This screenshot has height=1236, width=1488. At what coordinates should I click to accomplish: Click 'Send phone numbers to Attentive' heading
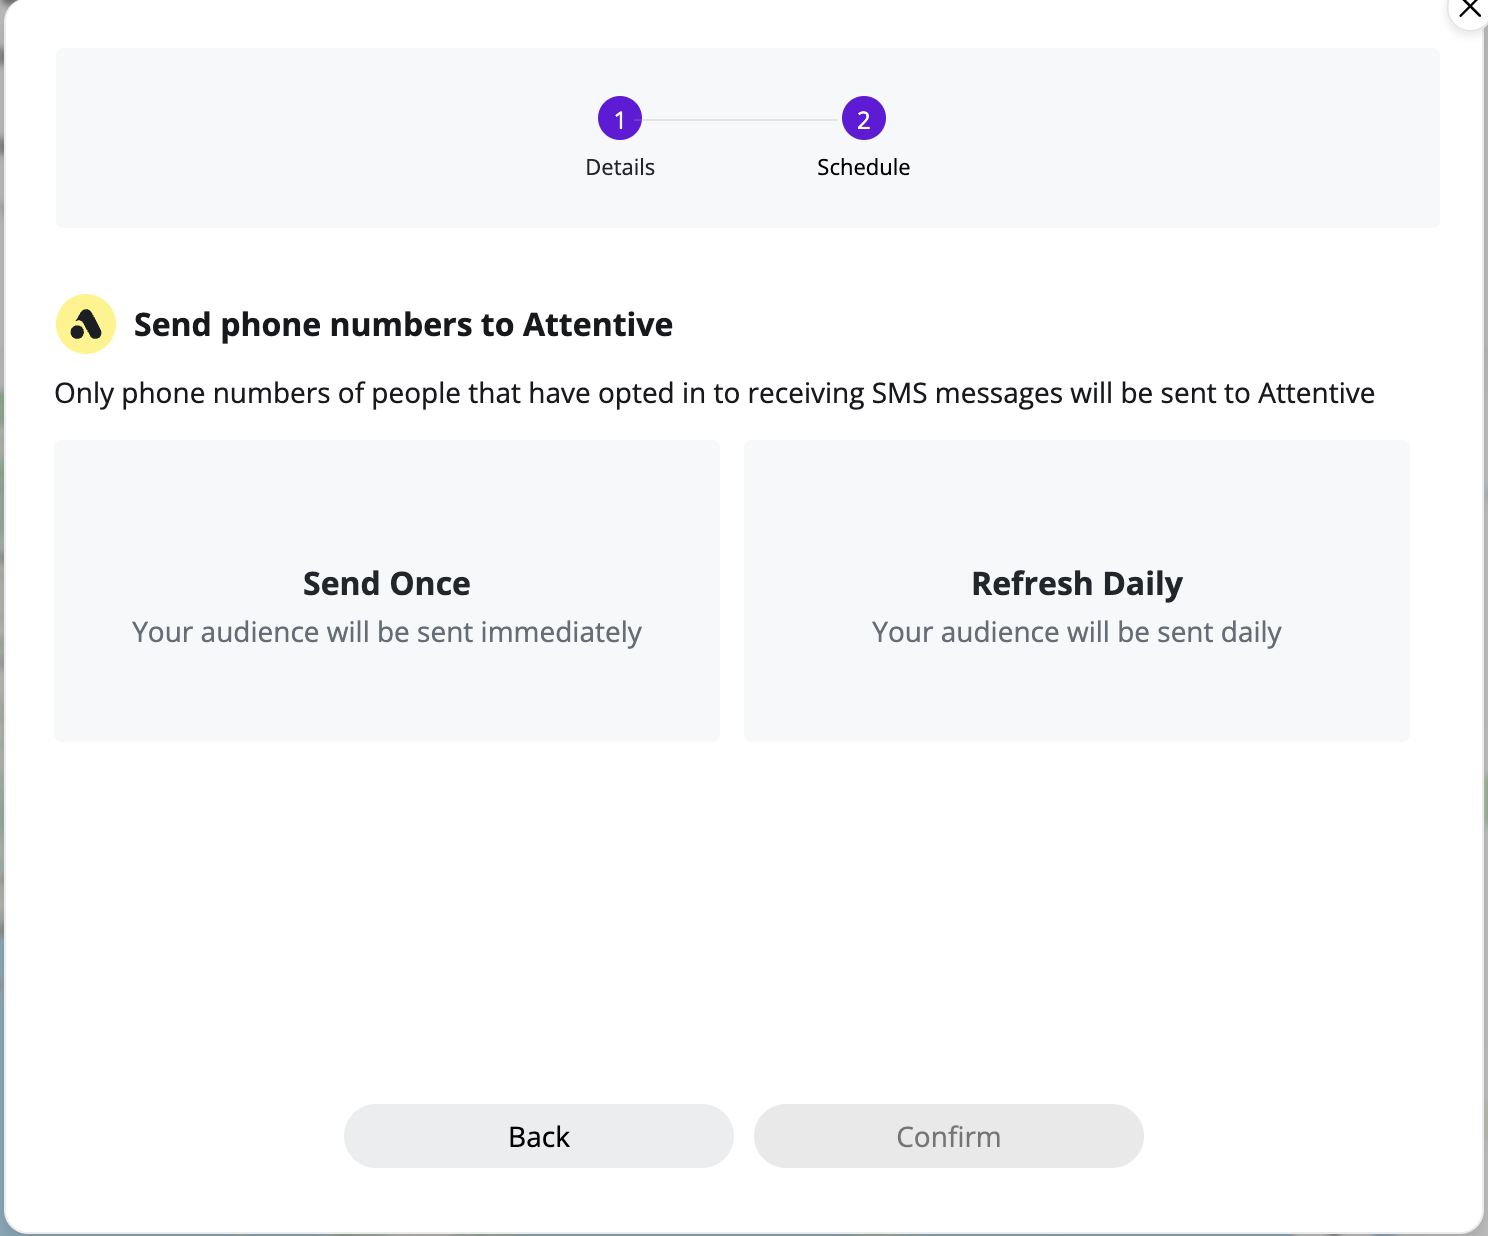point(403,325)
